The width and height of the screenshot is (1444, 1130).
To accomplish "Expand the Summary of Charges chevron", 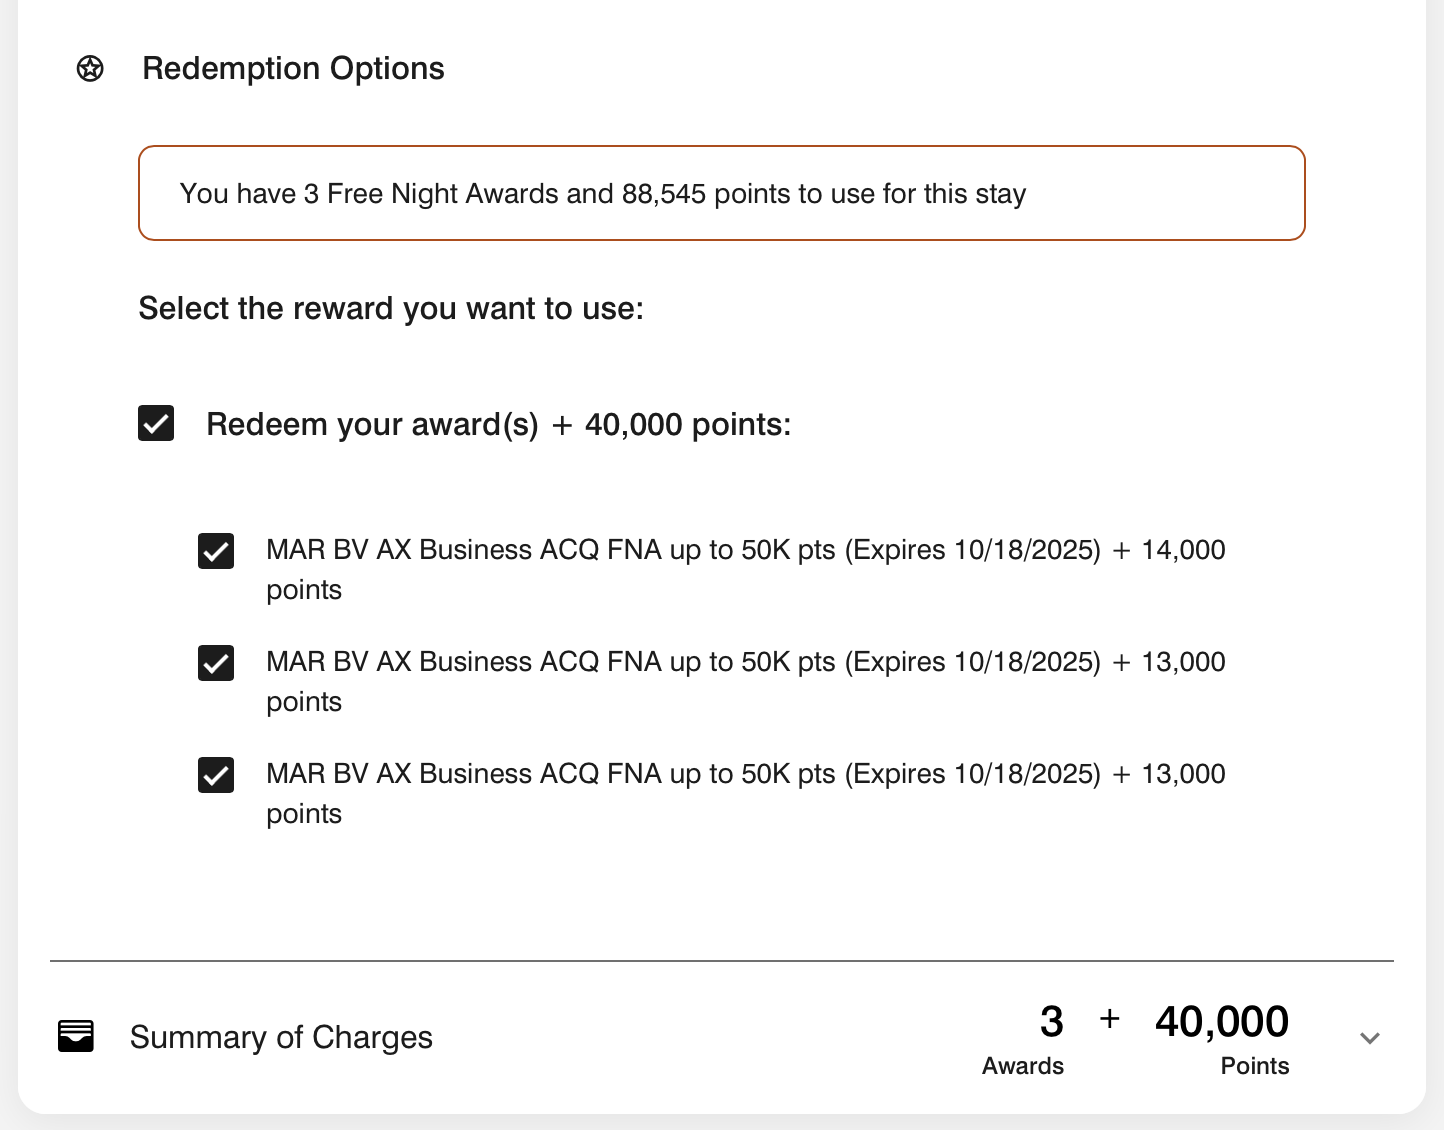I will (1370, 1038).
